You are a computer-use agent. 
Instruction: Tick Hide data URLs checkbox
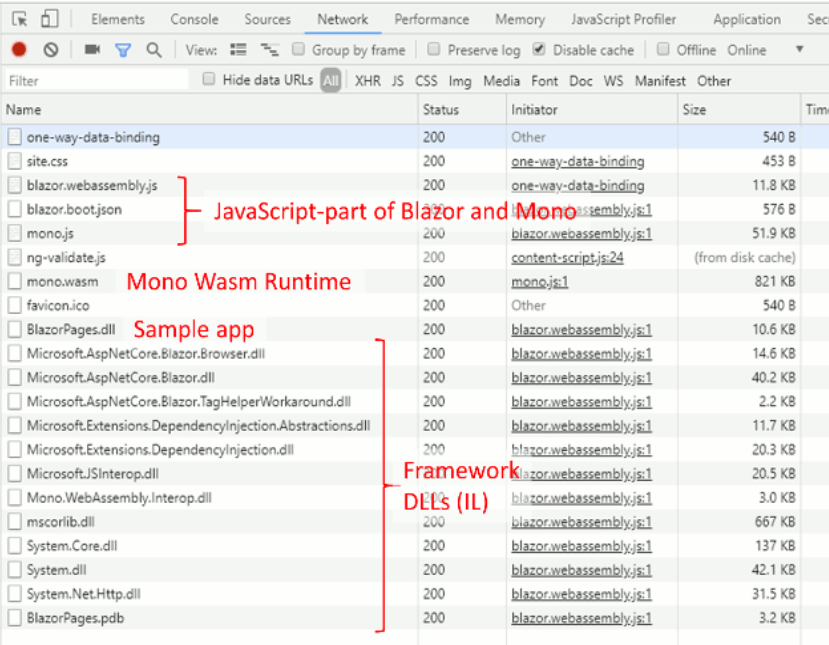point(209,79)
